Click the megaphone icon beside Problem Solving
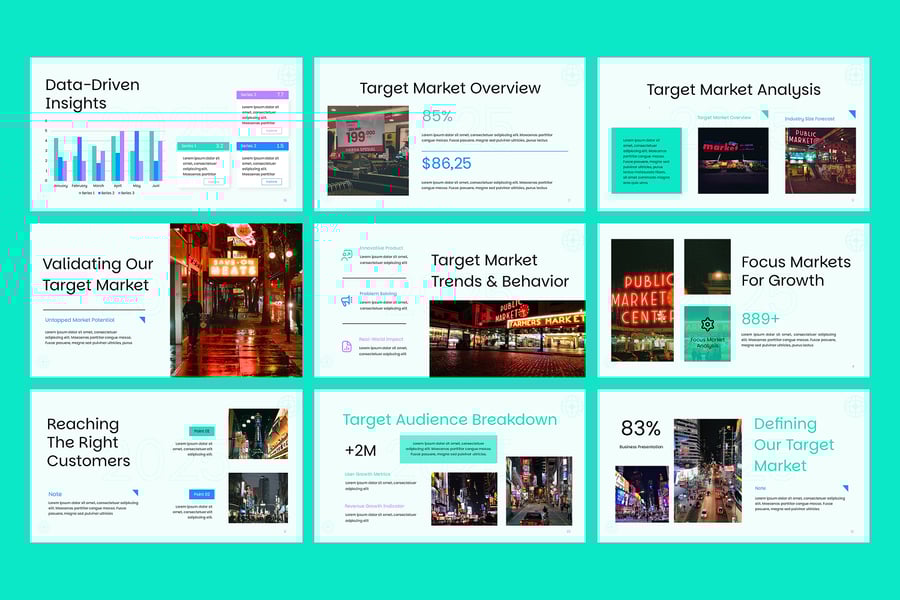 (347, 300)
